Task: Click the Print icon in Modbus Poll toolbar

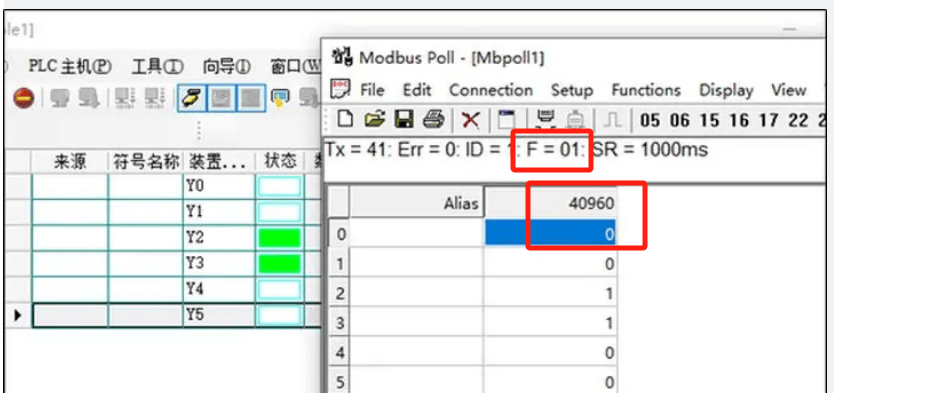Action: pos(433,120)
